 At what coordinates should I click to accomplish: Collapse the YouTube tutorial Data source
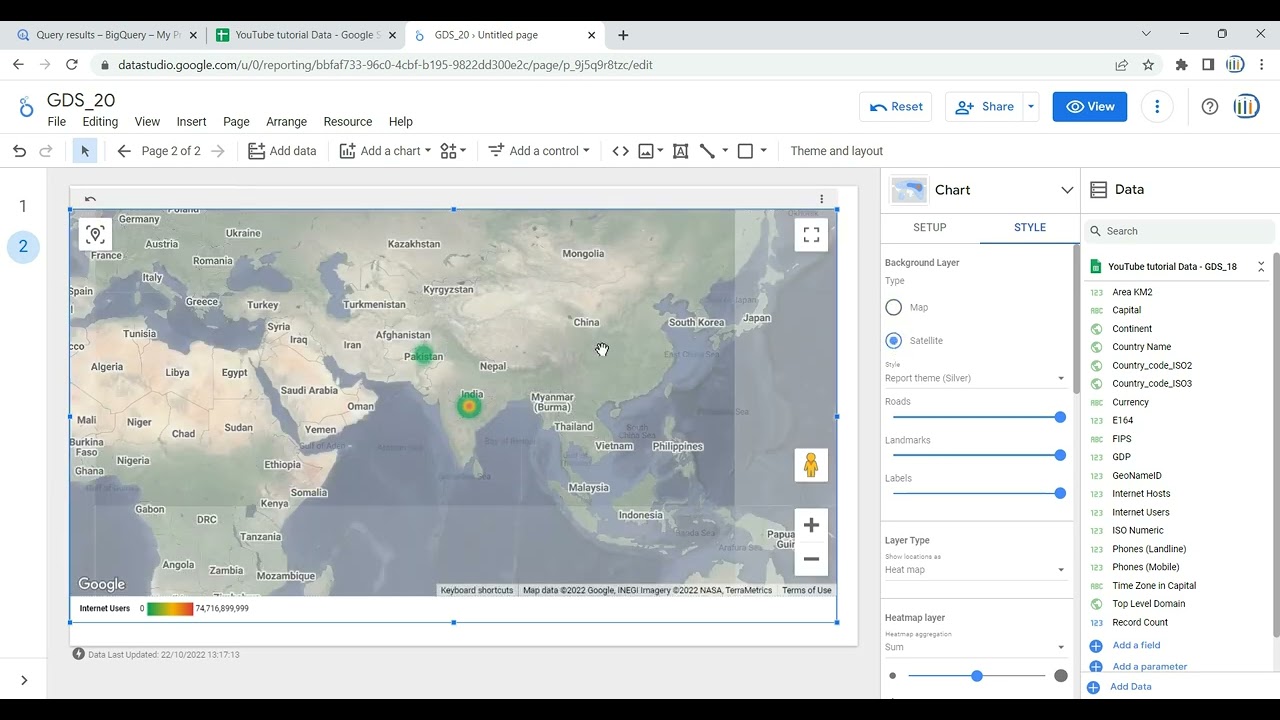1261,267
